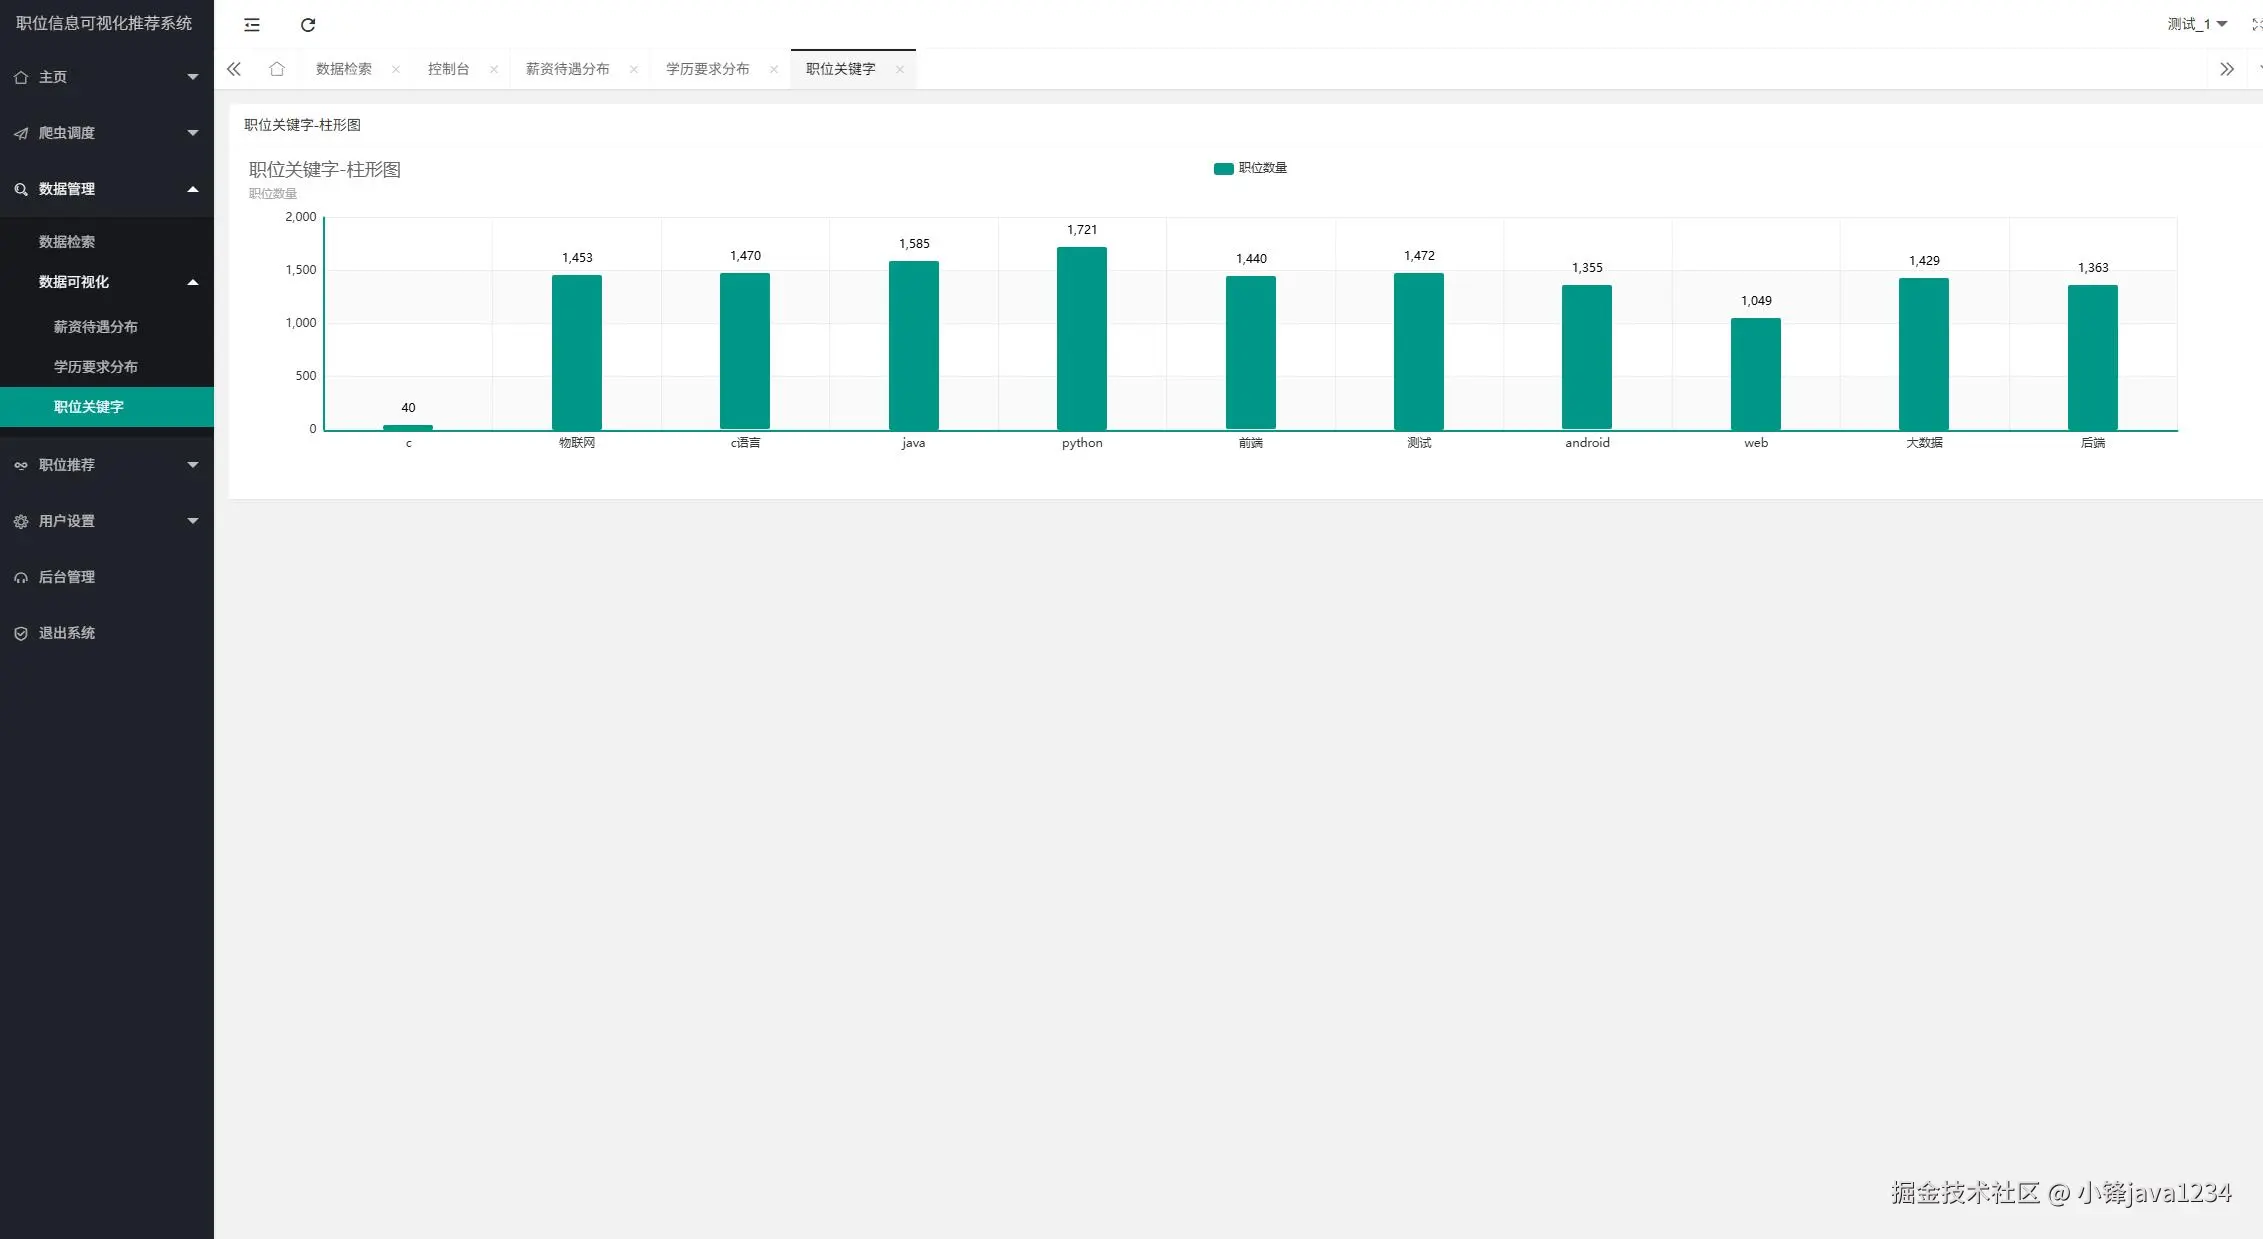
Task: Toggle the 职位数量 legend series
Action: click(1249, 168)
